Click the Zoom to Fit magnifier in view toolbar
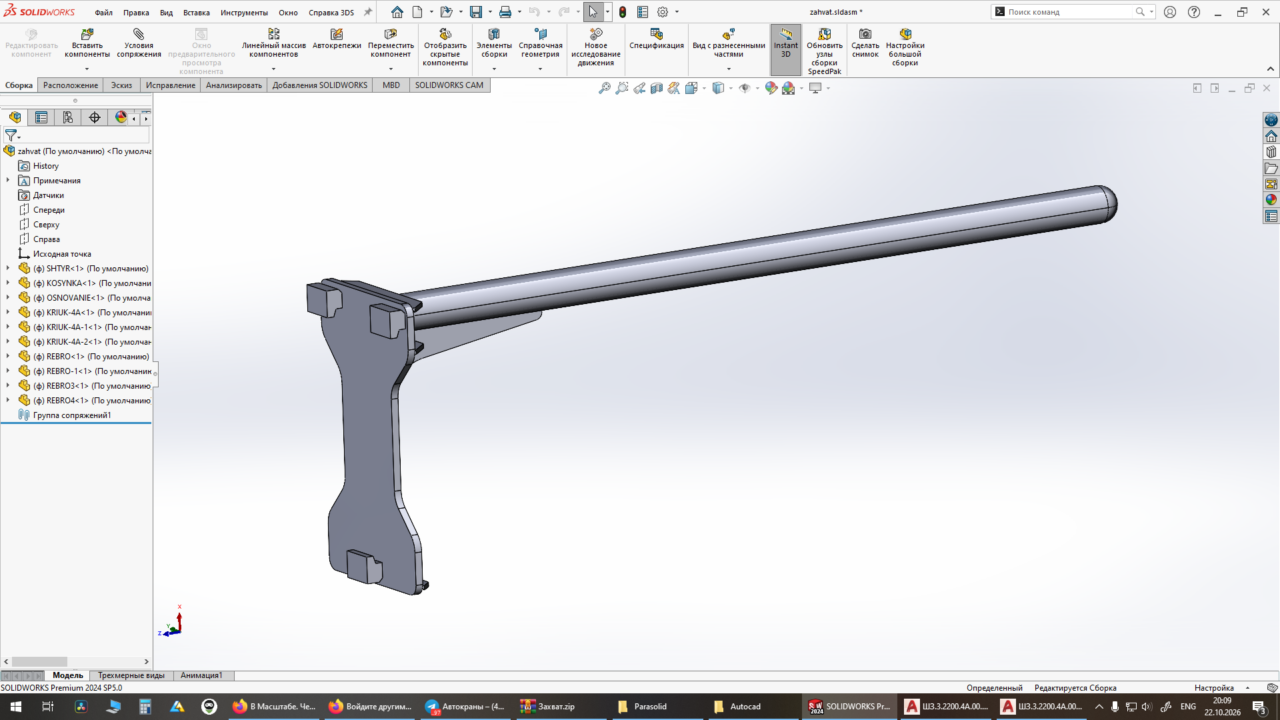The height and width of the screenshot is (720, 1280). coord(604,88)
